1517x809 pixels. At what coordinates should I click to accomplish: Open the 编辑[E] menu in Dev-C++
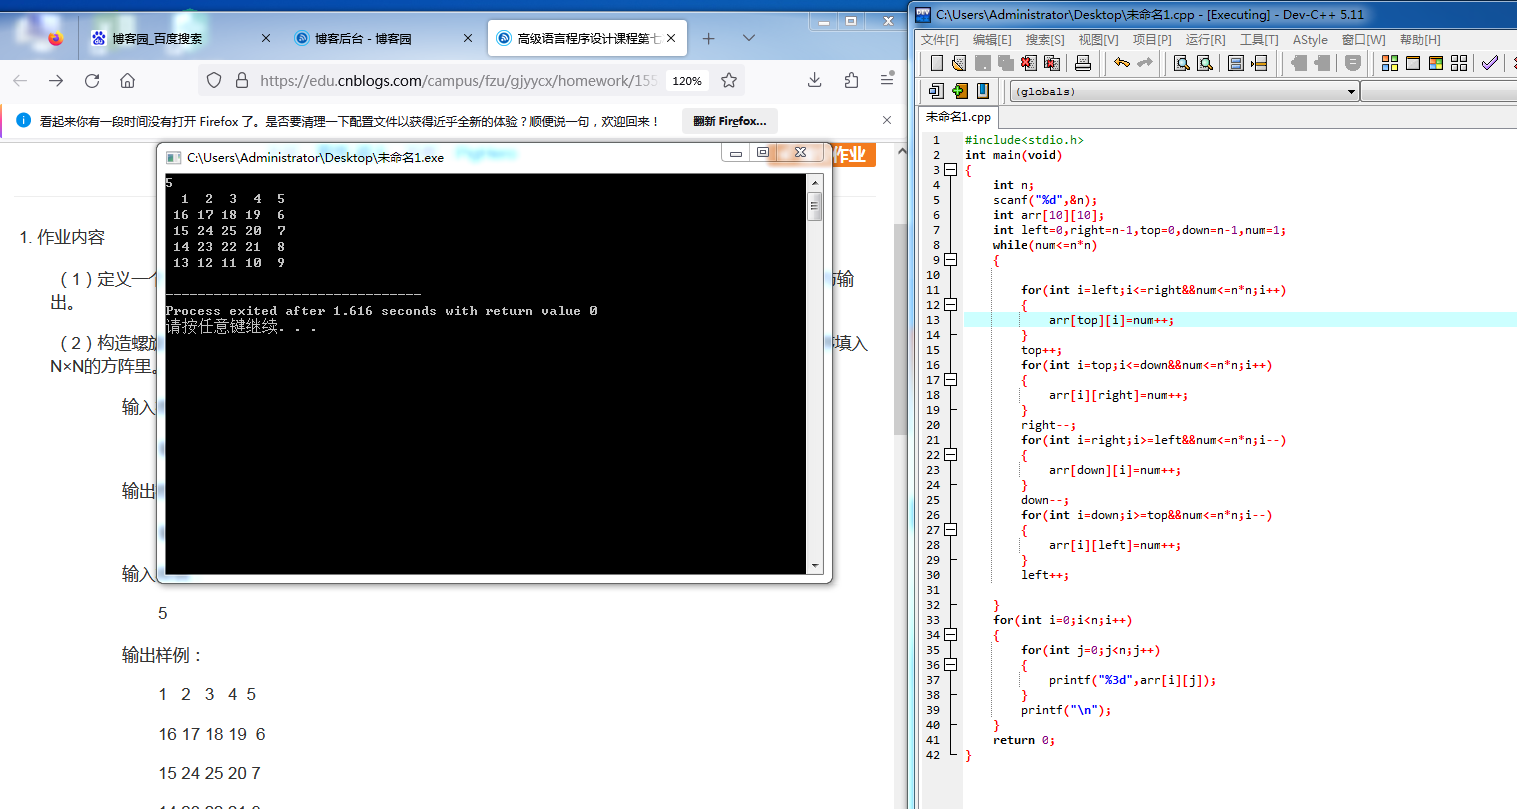[992, 40]
